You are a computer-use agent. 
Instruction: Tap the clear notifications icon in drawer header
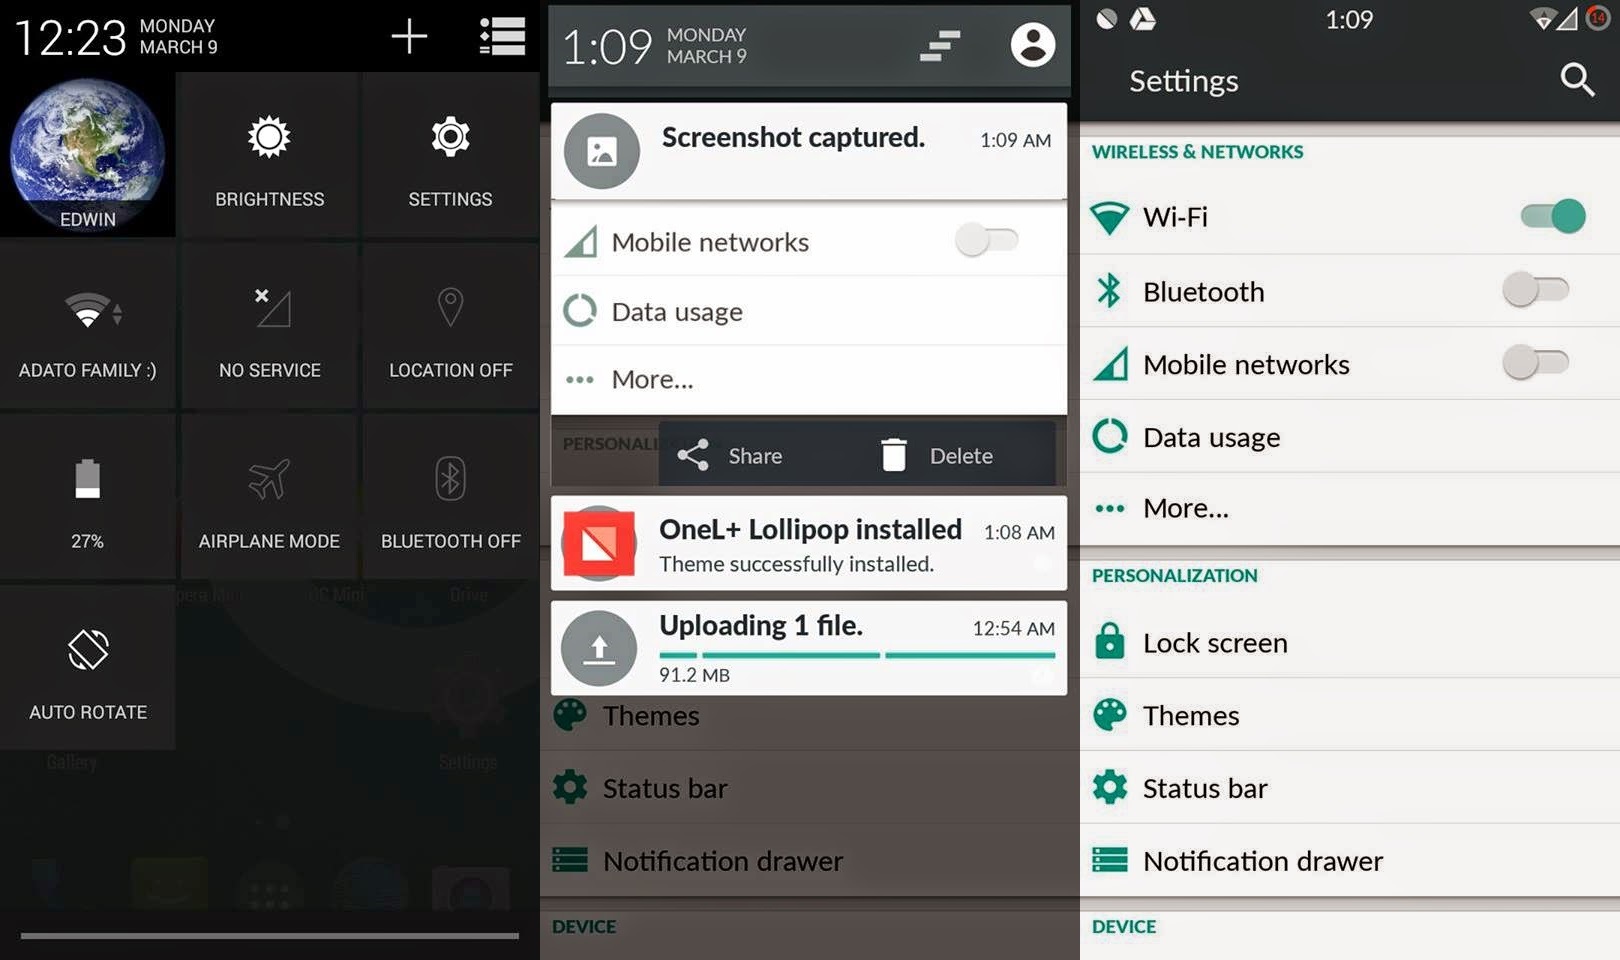click(940, 45)
